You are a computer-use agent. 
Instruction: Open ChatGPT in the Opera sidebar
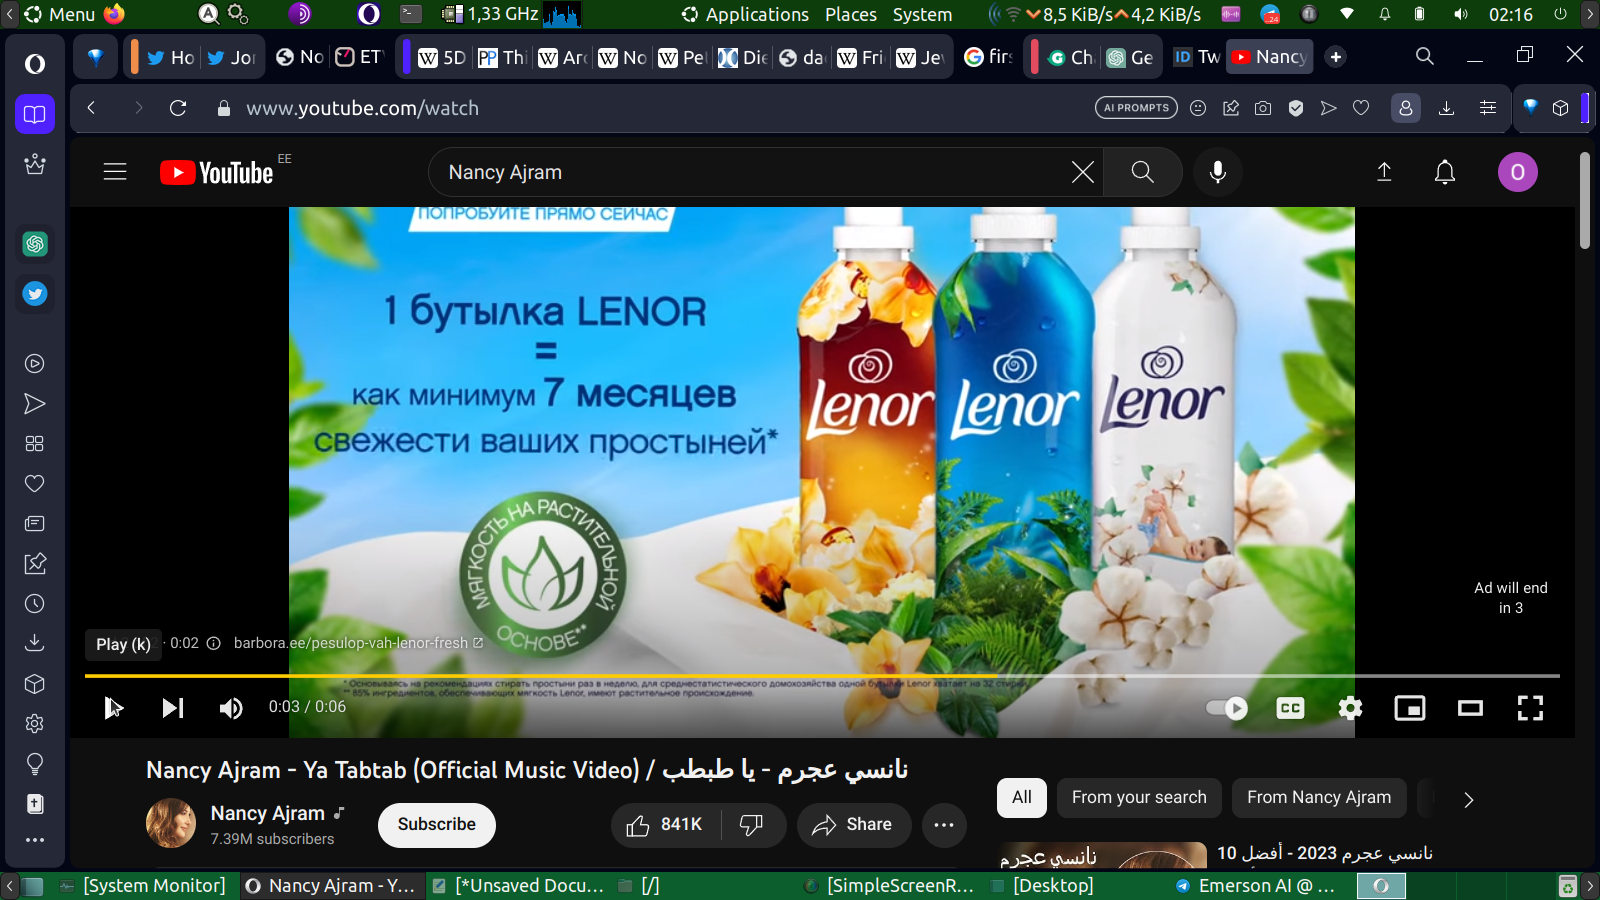point(35,244)
